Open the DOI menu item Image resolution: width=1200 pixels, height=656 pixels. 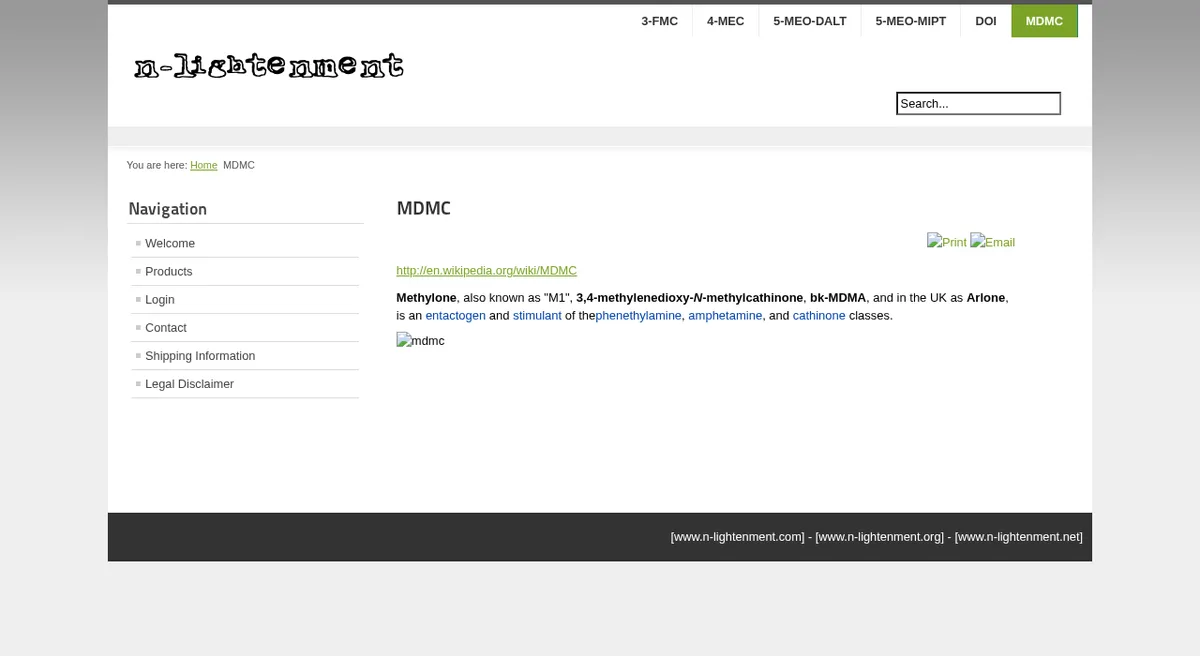(986, 21)
